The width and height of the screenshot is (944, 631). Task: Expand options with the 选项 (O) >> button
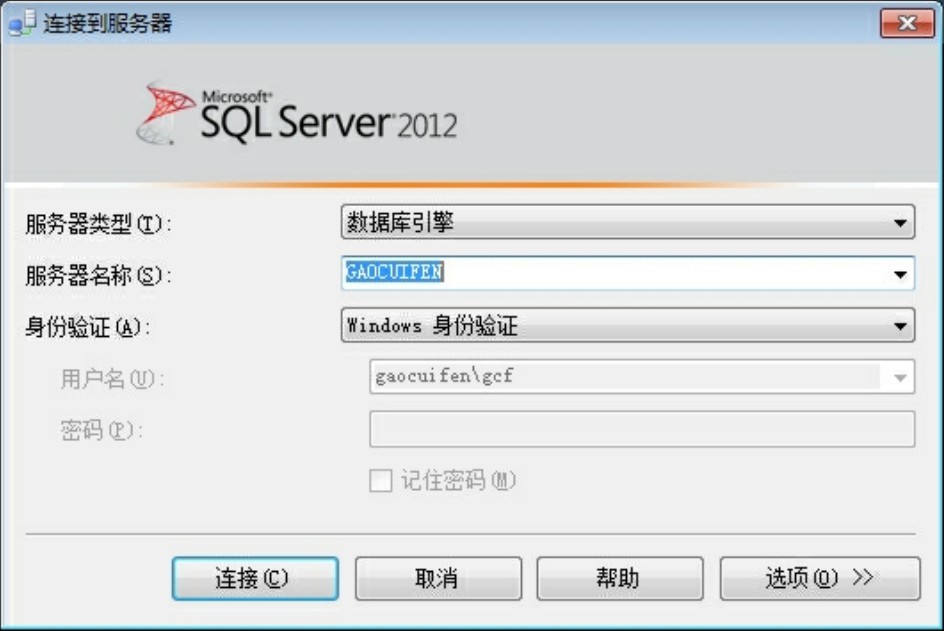click(820, 578)
